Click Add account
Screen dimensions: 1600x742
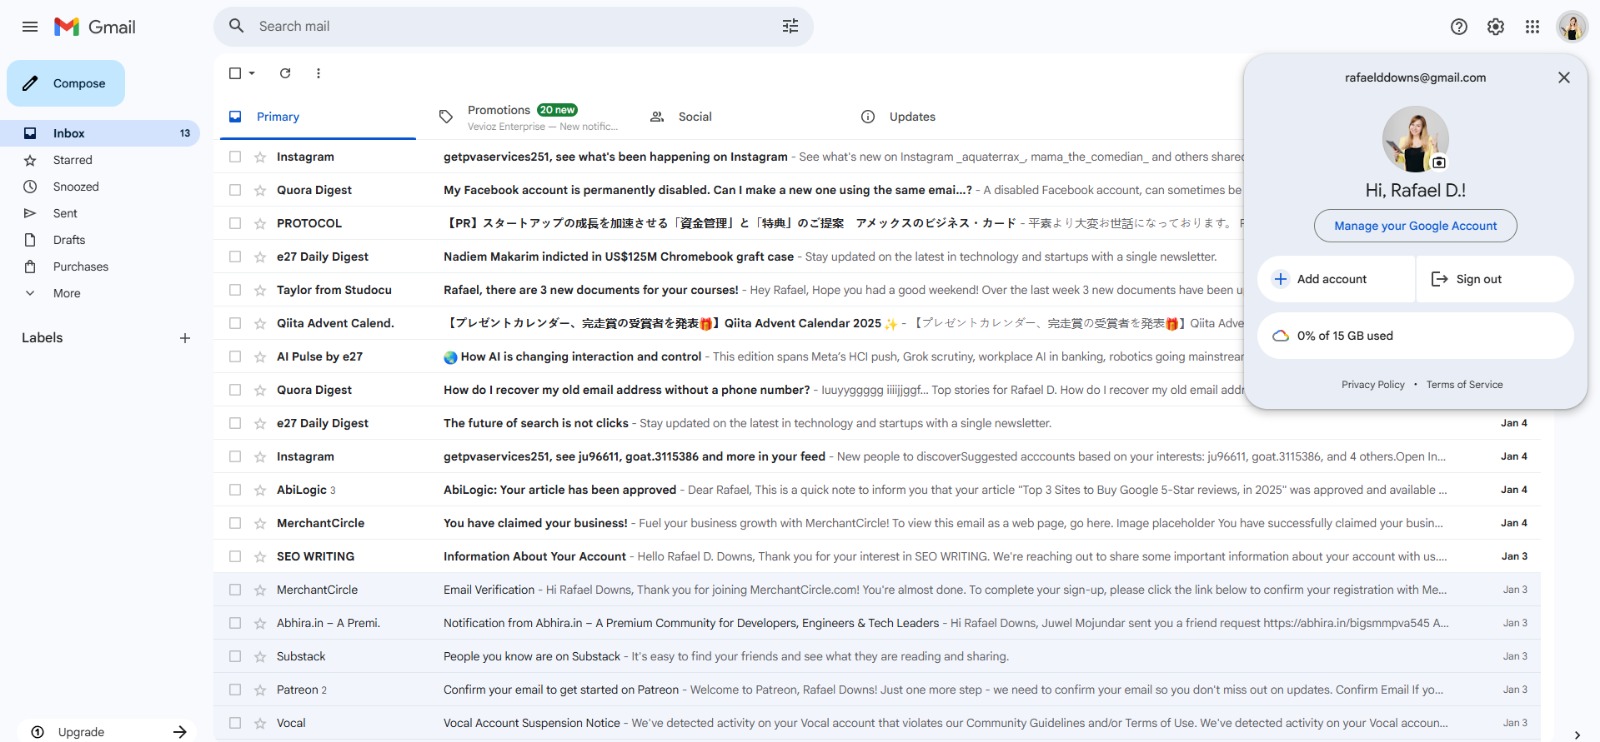coord(1336,279)
